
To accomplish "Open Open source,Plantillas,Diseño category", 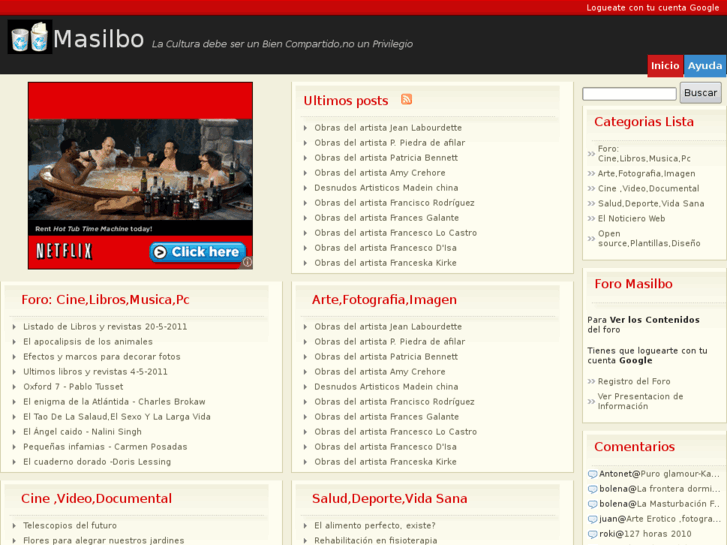I will (649, 238).
